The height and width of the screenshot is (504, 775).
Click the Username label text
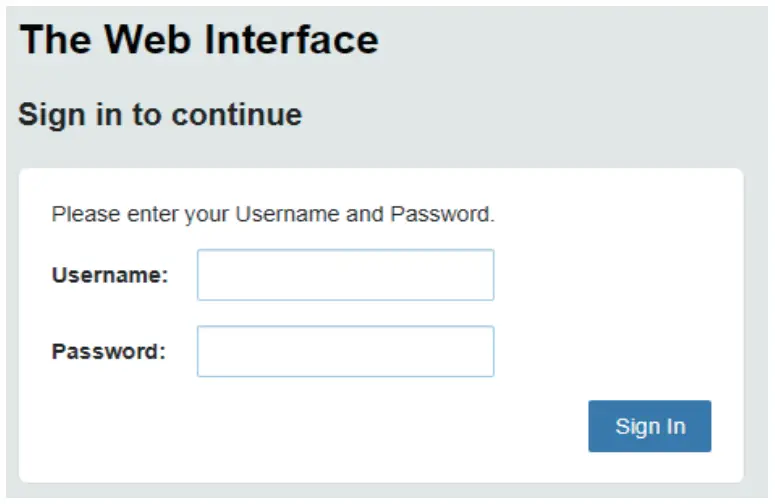coord(110,275)
